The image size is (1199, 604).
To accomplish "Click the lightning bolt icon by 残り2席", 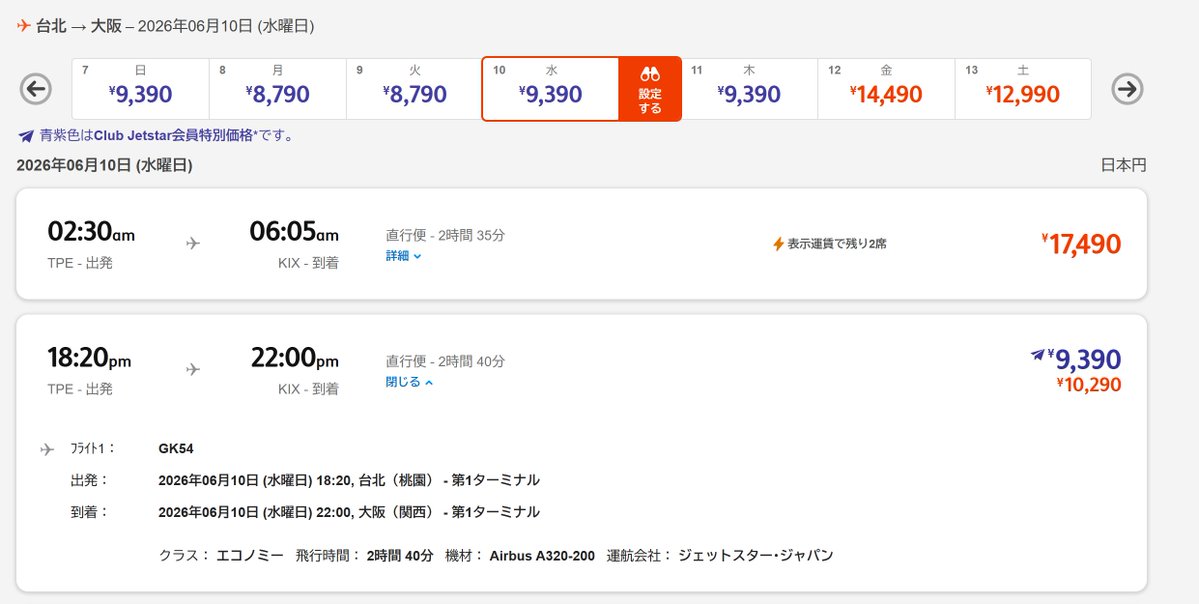I will 778,244.
